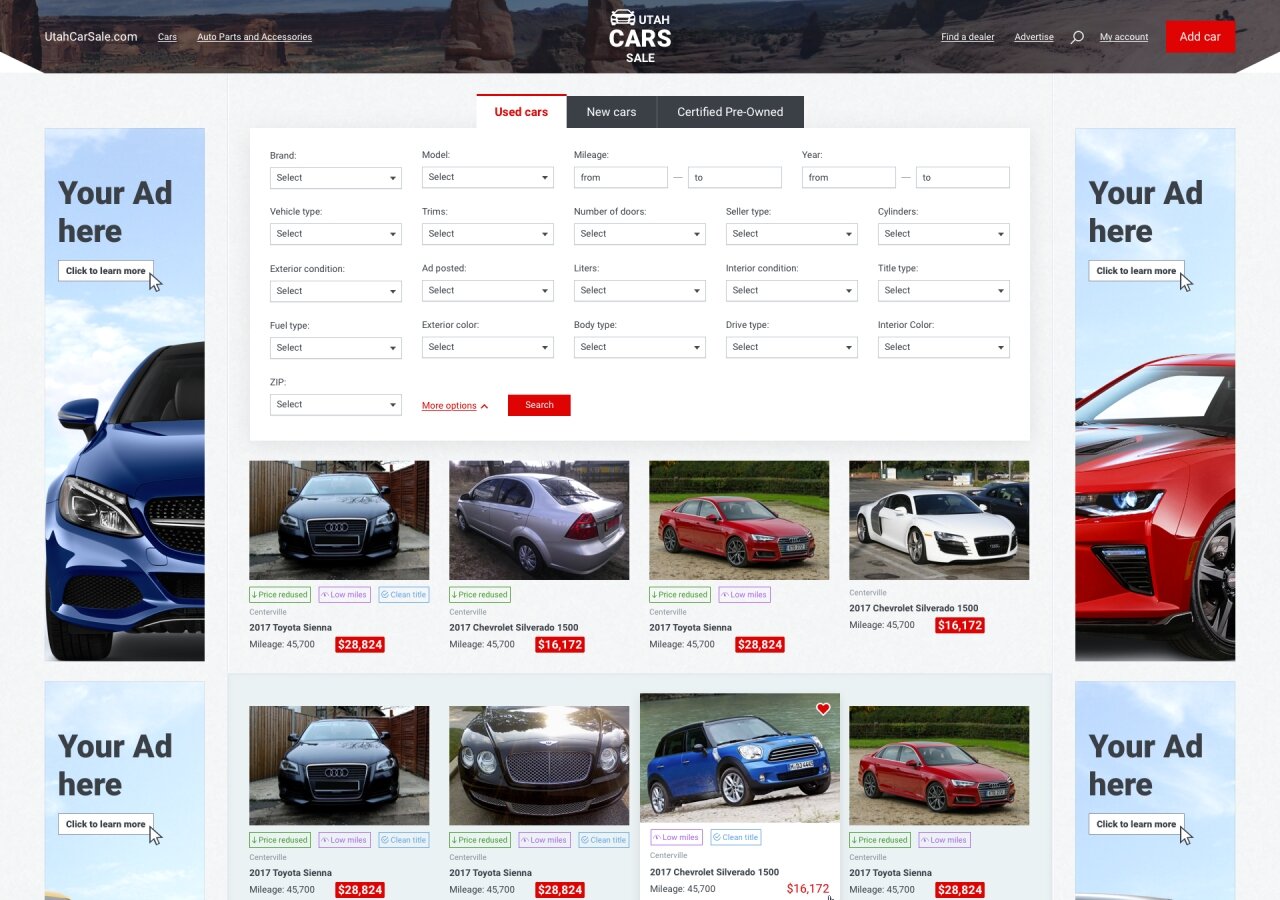This screenshot has width=1280, height=900.
Task: Open the Ad posted dropdown
Action: pos(488,291)
